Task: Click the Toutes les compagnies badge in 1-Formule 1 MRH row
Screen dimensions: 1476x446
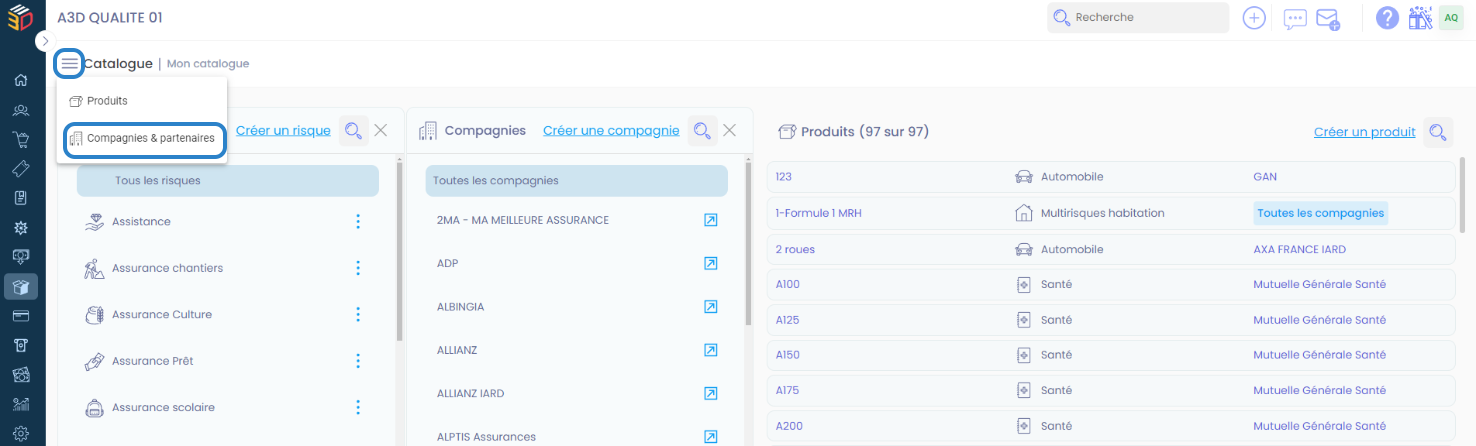Action: coord(1320,213)
